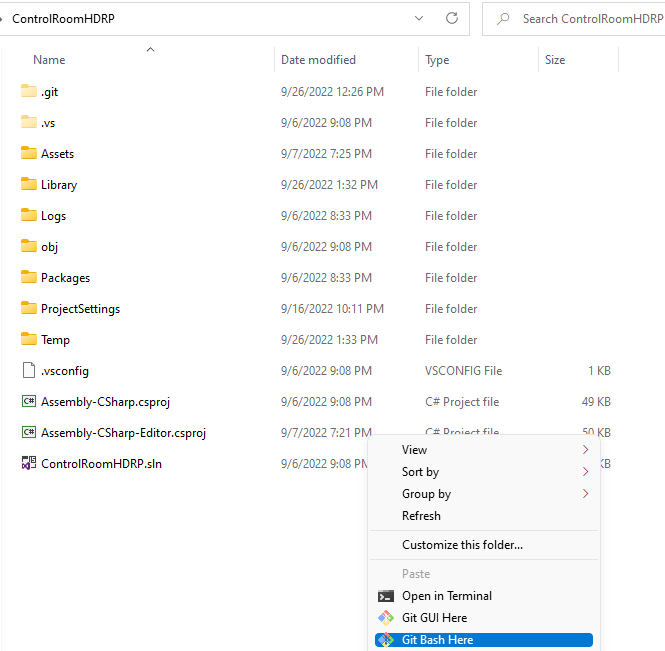Select the .vsconfig file name
The image size is (665, 651).
(x=65, y=371)
